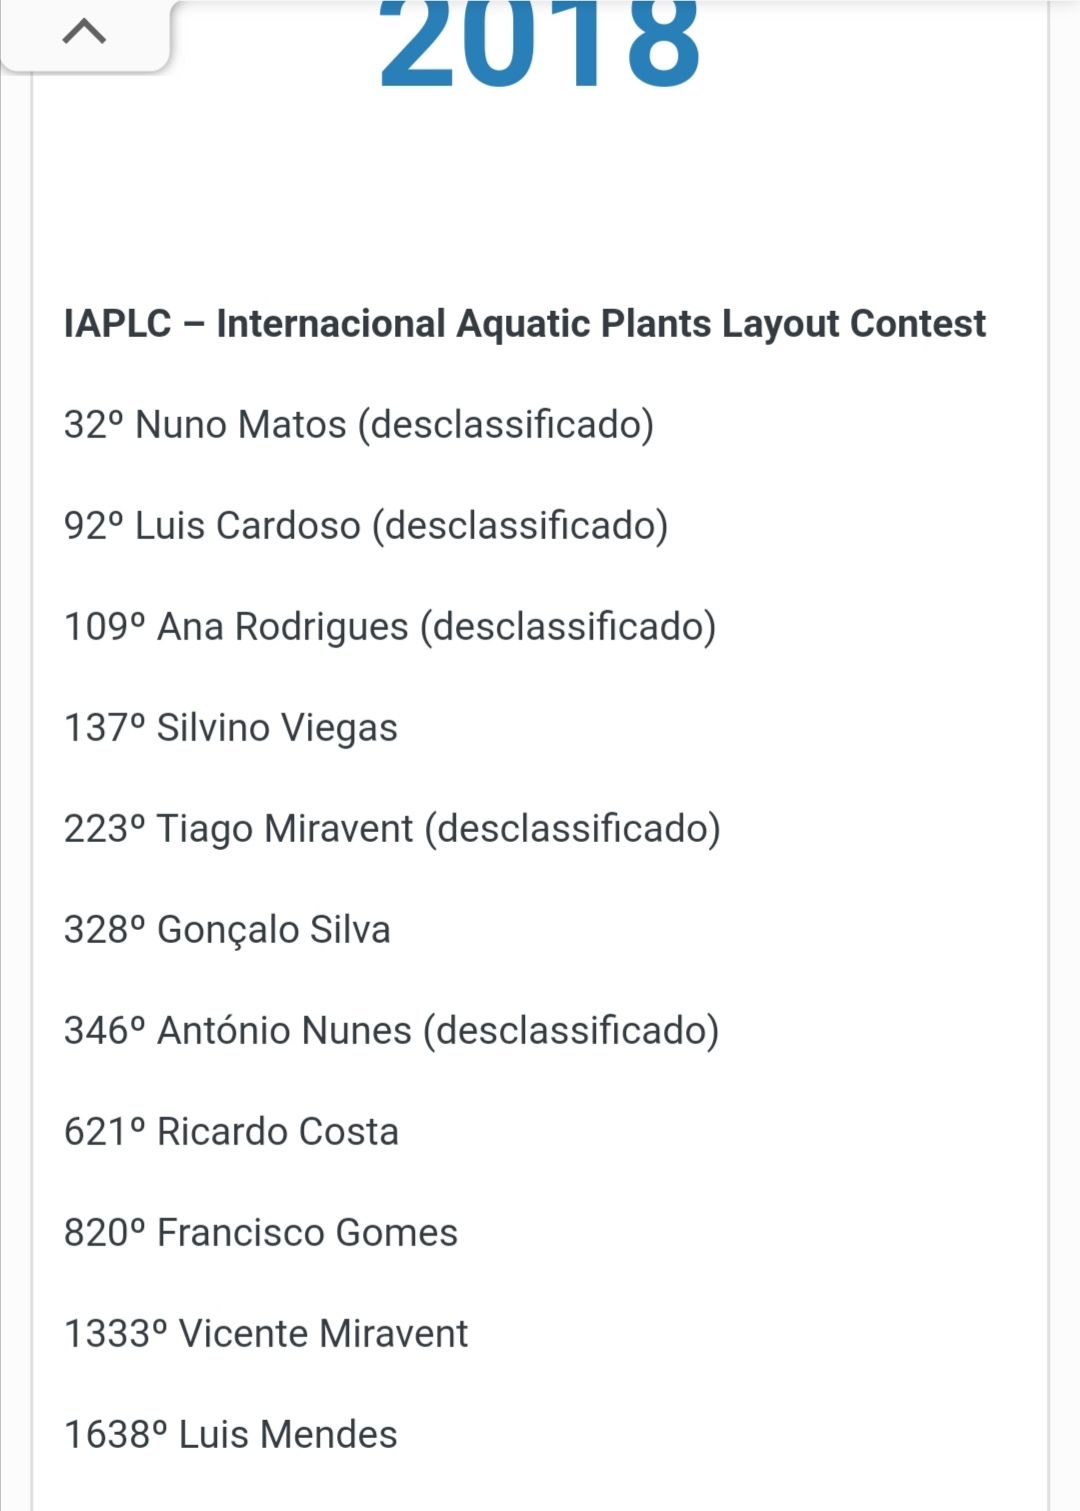This screenshot has height=1511, width=1080.
Task: Click the 328º Gonçalo Silva entry
Action: pos(227,930)
